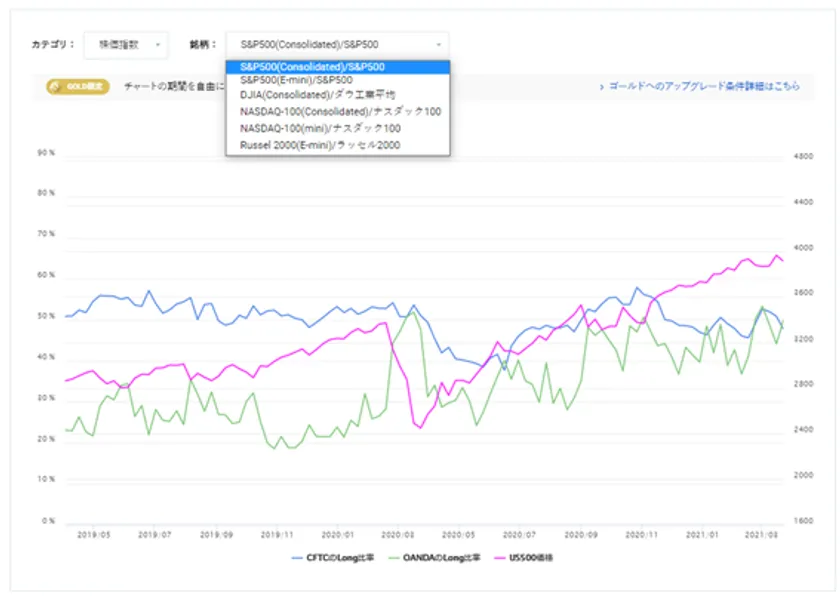The height and width of the screenshot is (599, 840).
Task: Click the 50 % left axis label
Action: point(46,316)
